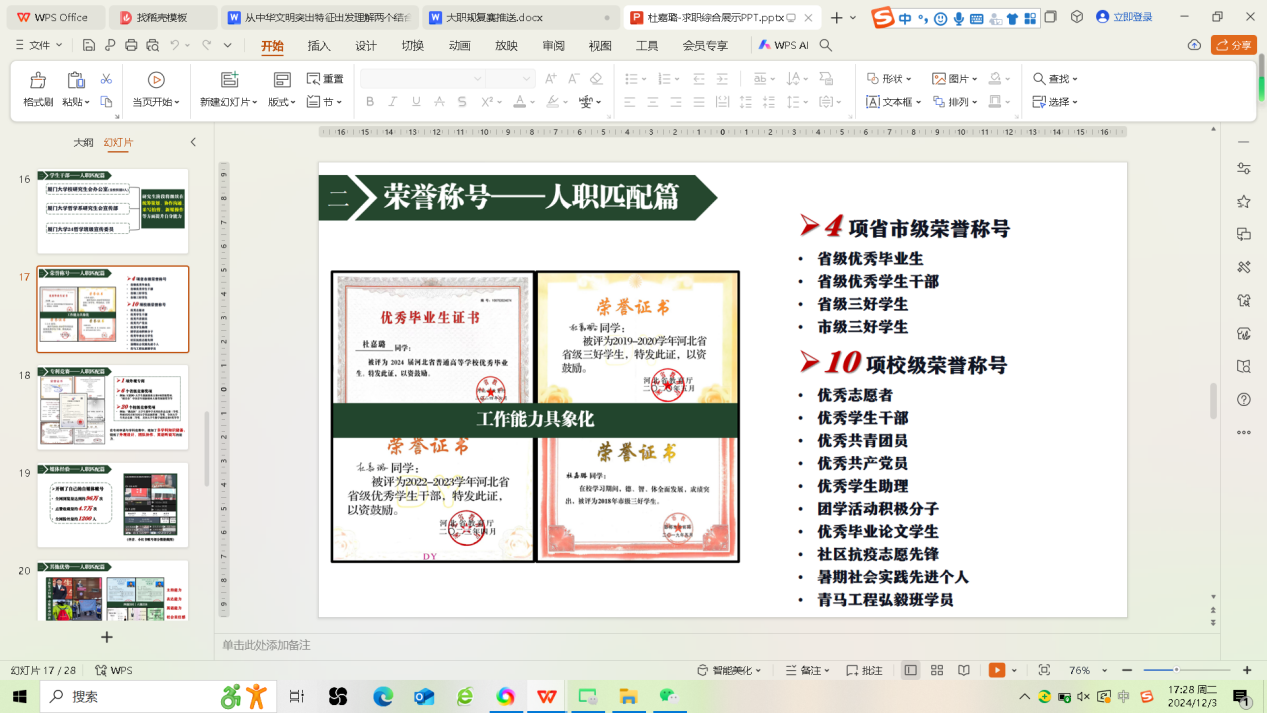1267x713 pixels.
Task: Expand the Layout (版式) dropdown
Action: coord(282,102)
